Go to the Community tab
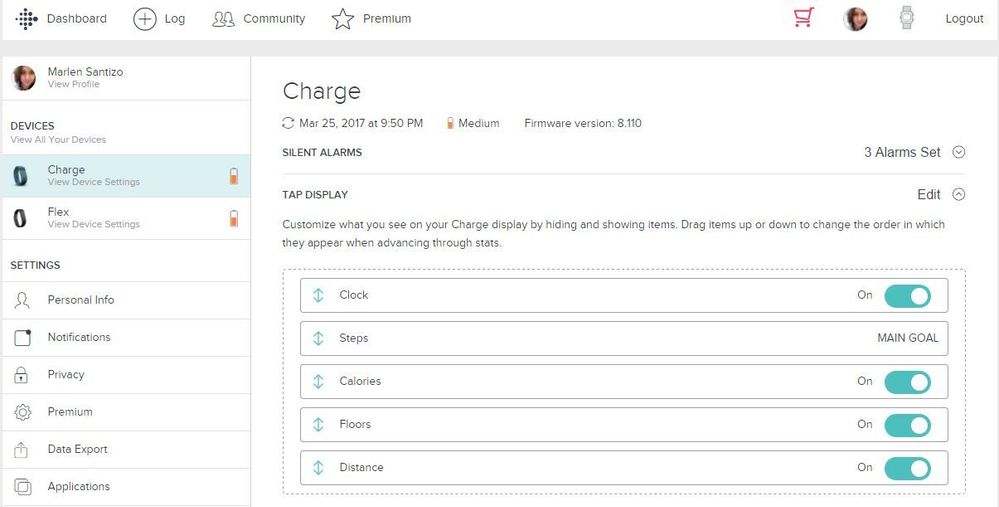 coord(259,19)
